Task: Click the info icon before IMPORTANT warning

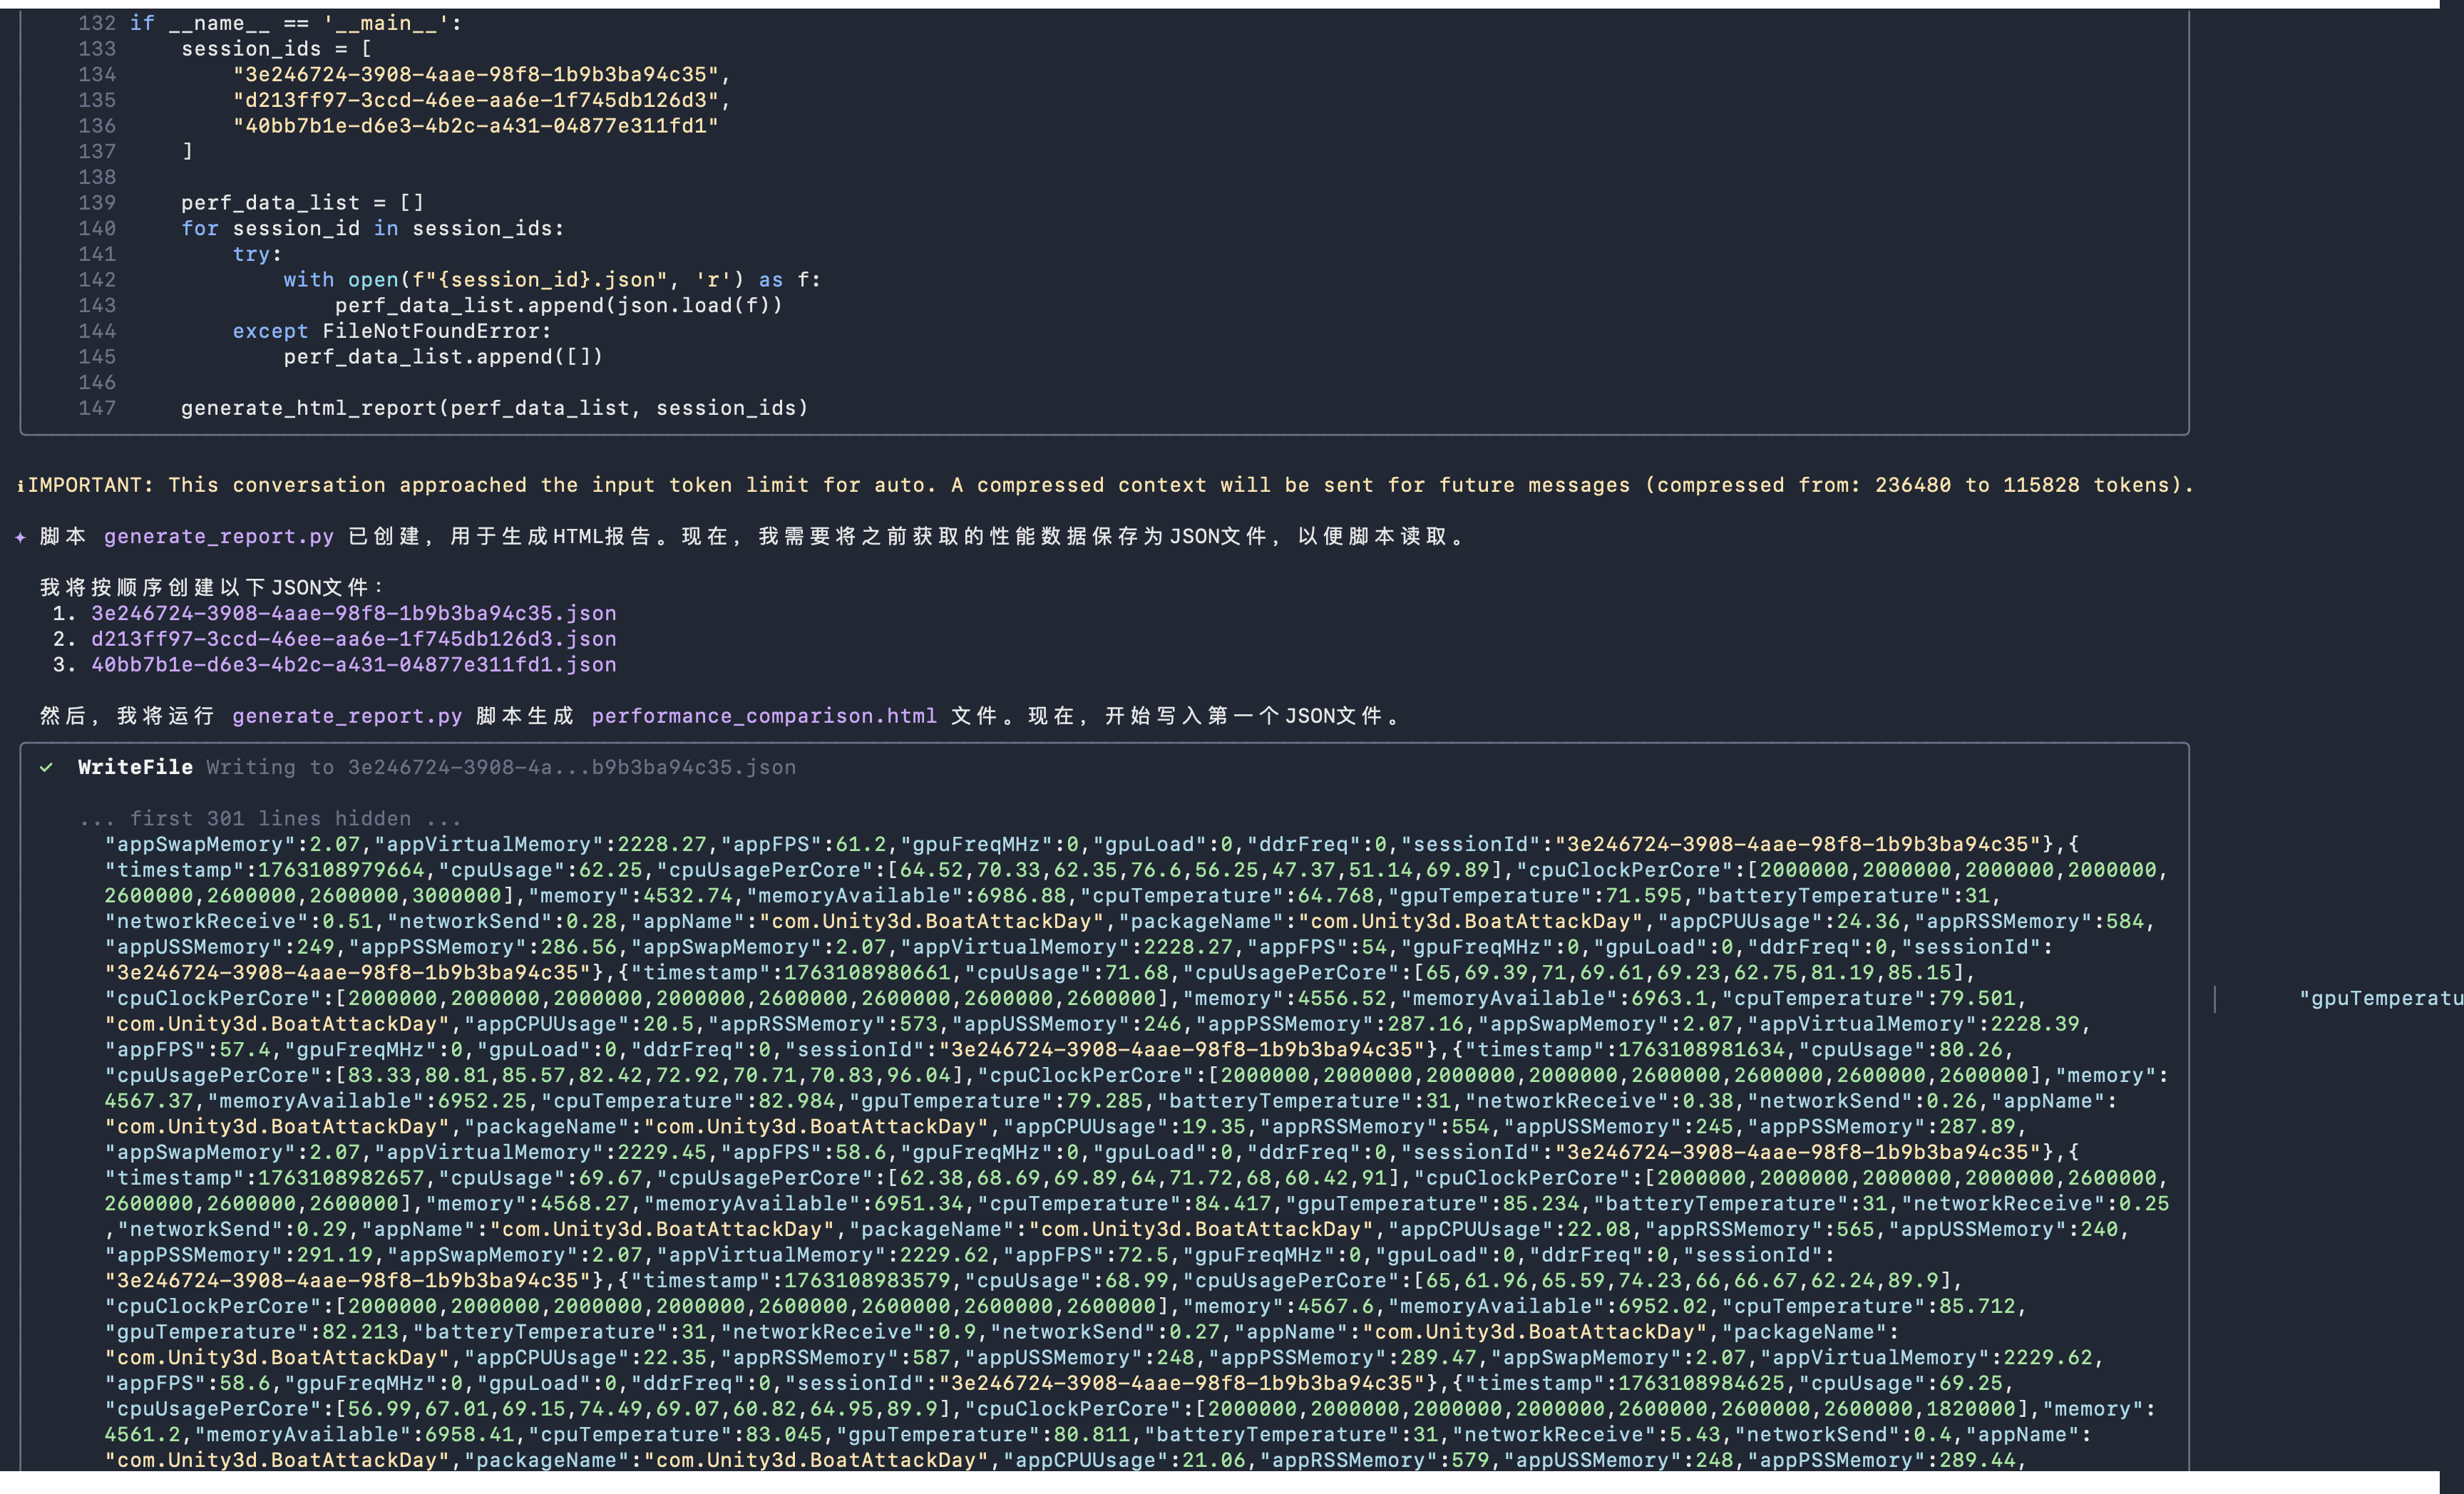Action: [x=20, y=485]
